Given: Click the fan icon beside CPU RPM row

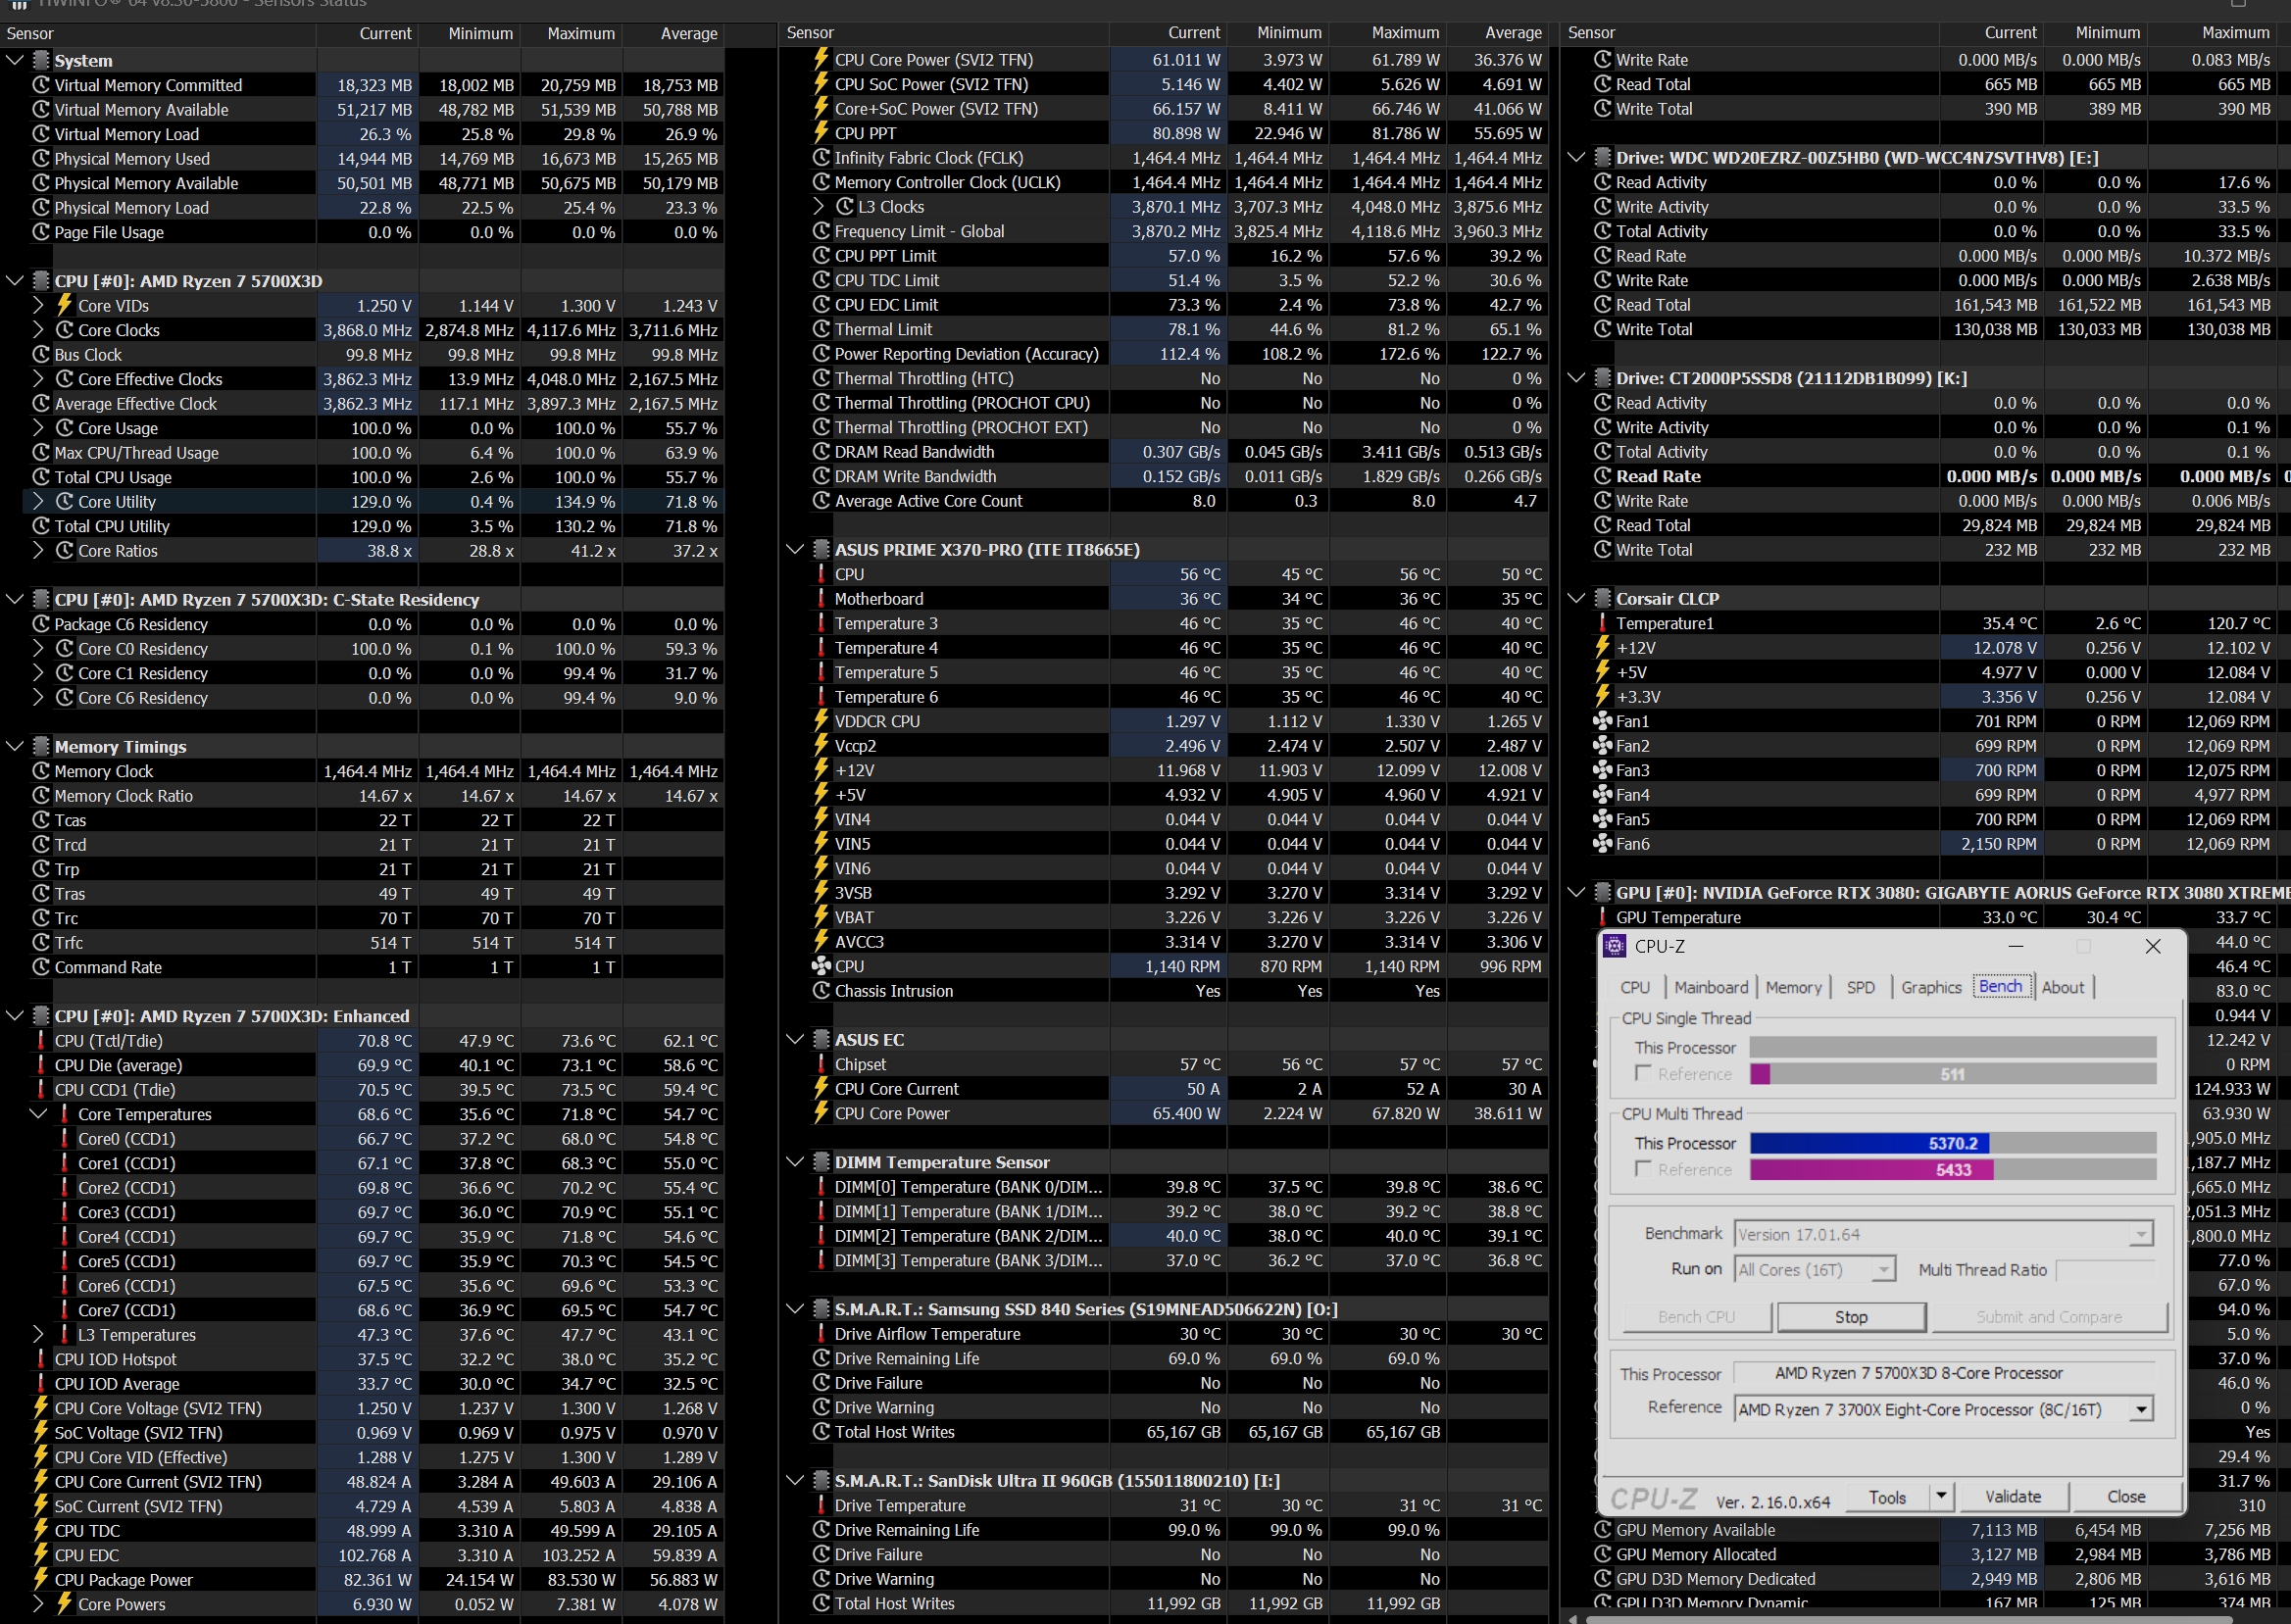Looking at the screenshot, I should pos(821,967).
